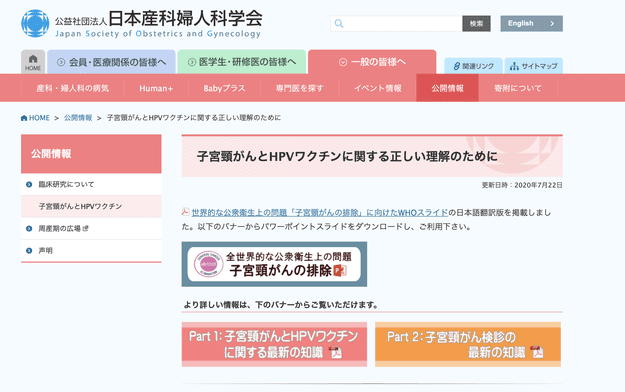Open the 会員・医療関係の皆様へ tab

[x=111, y=62]
